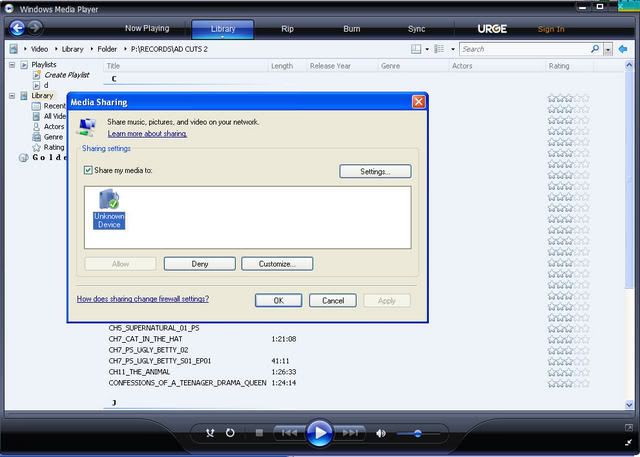Open the URGE tab
Image resolution: width=640 pixels, height=457 pixels.
492,29
